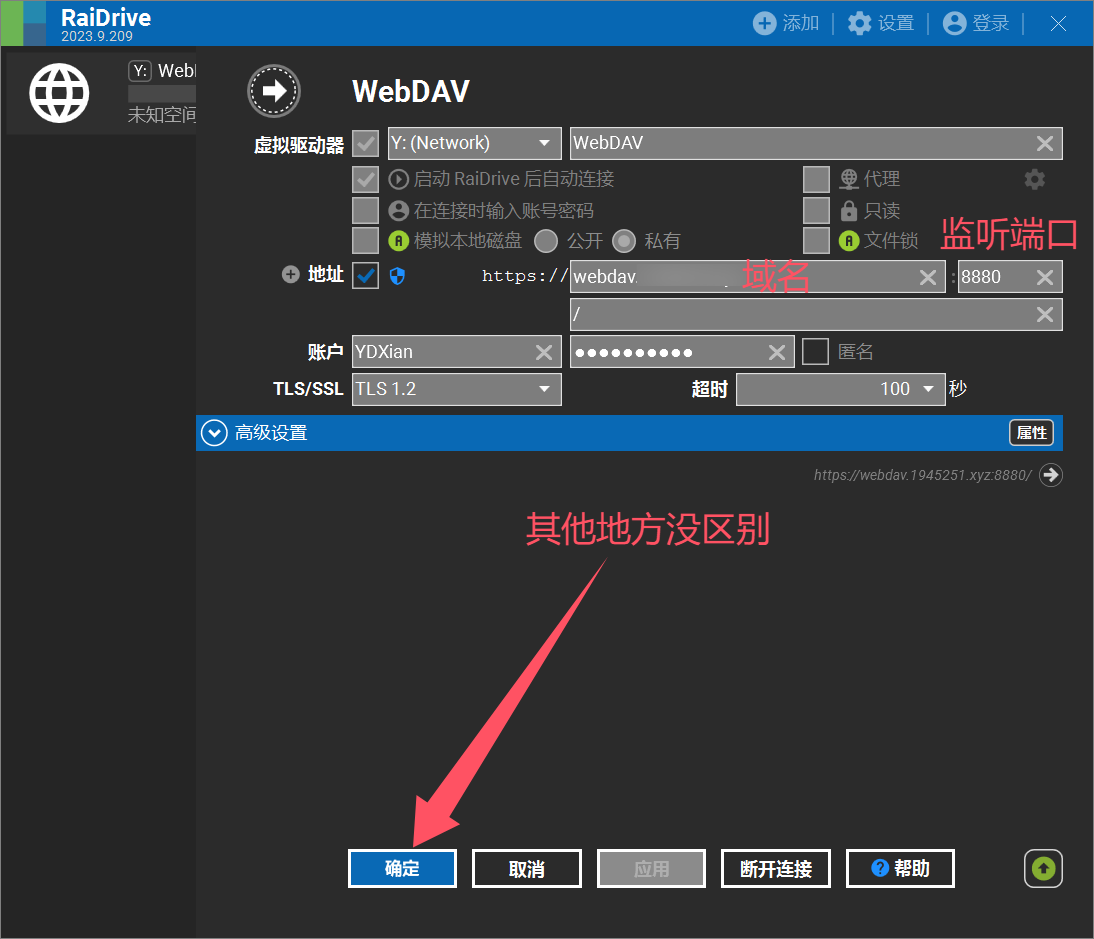
Task: Open the 超时 timeout 100 dropdown
Action: pyautogui.click(x=841, y=389)
